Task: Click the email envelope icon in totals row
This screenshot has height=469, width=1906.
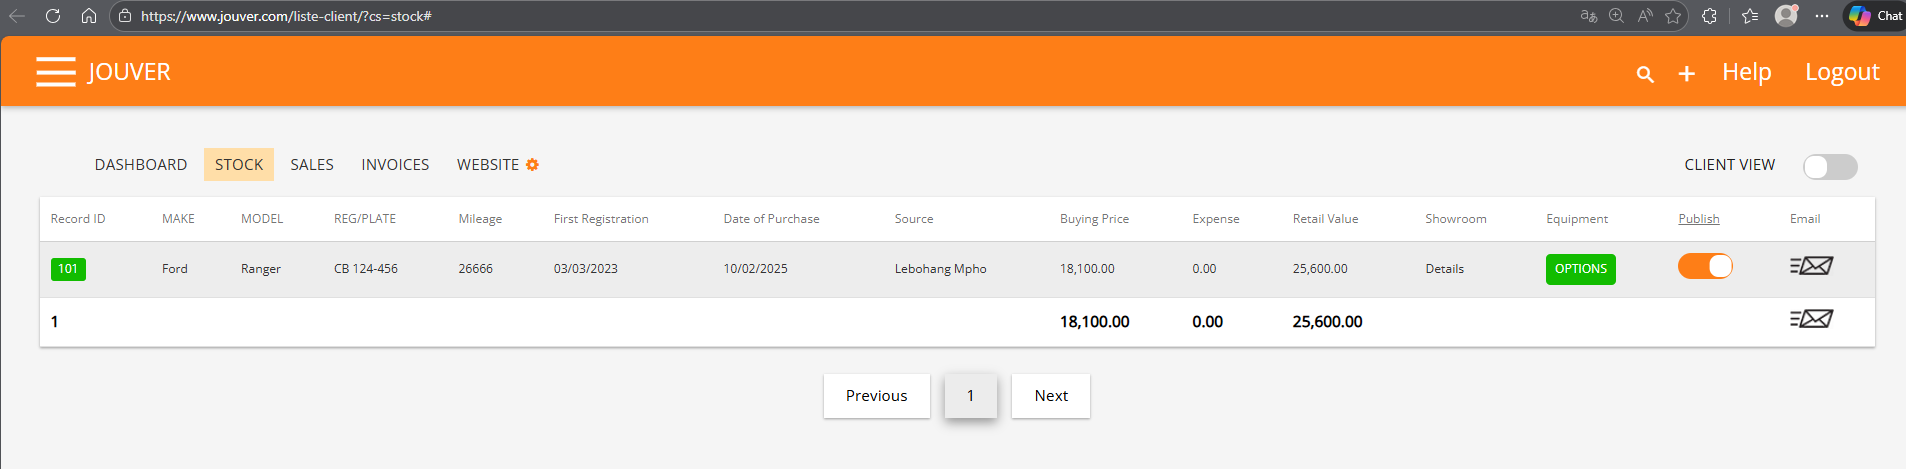Action: point(1811,319)
